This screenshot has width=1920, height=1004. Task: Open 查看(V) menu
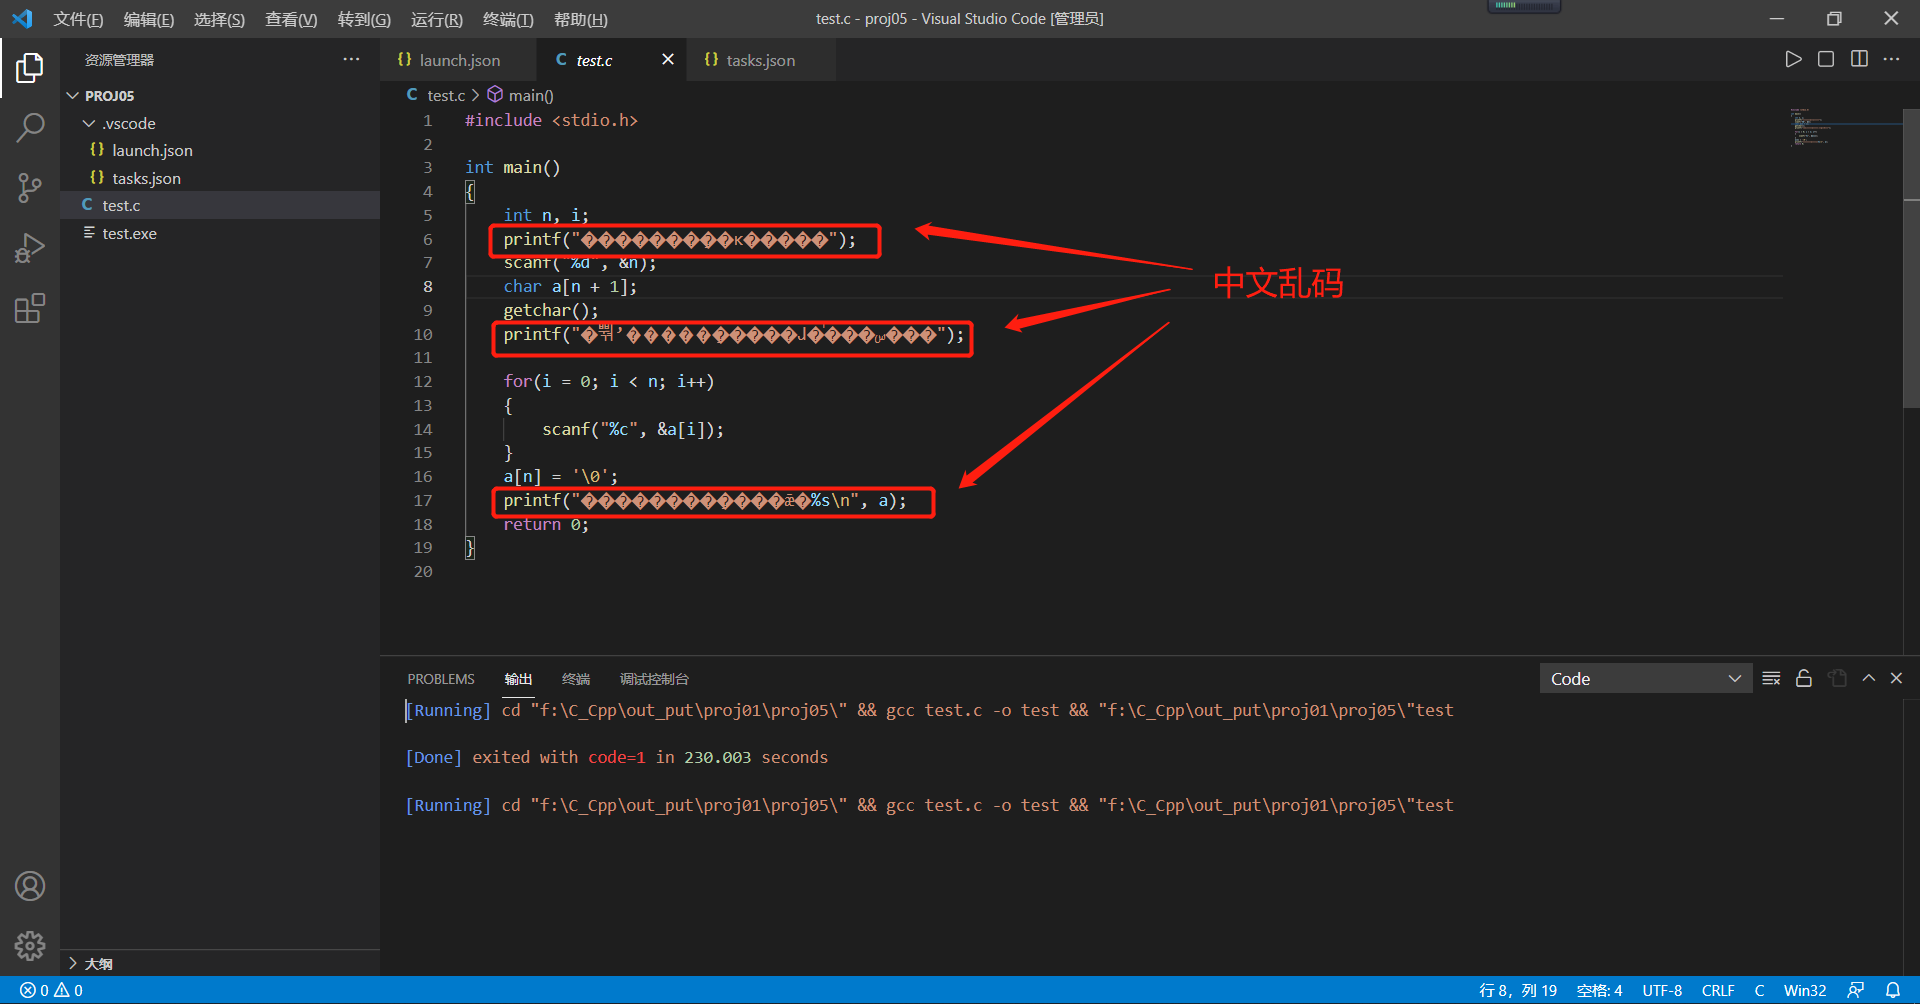pyautogui.click(x=291, y=19)
